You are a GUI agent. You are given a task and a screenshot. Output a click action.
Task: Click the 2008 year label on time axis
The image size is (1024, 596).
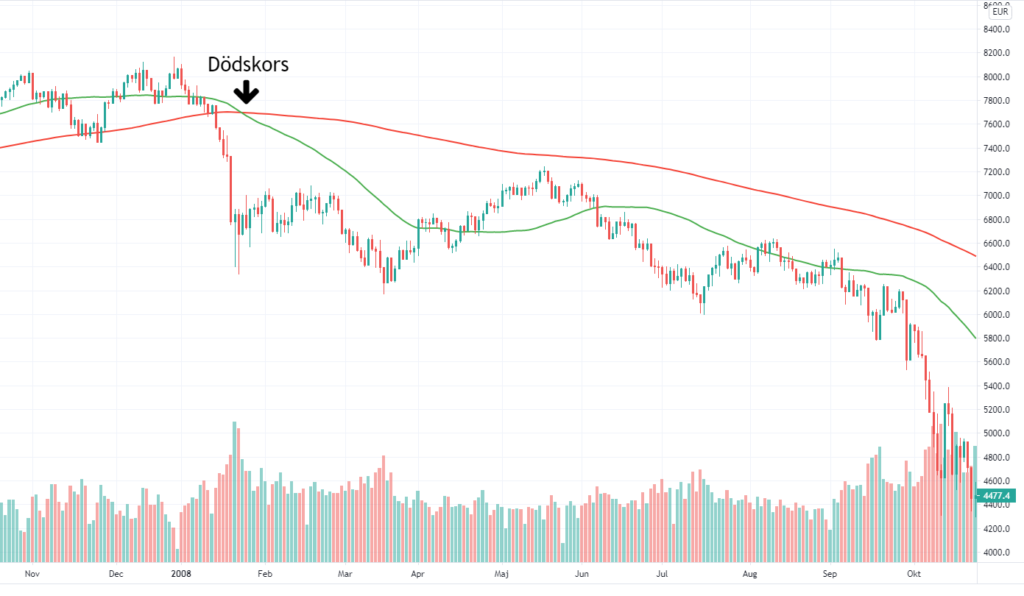point(181,574)
